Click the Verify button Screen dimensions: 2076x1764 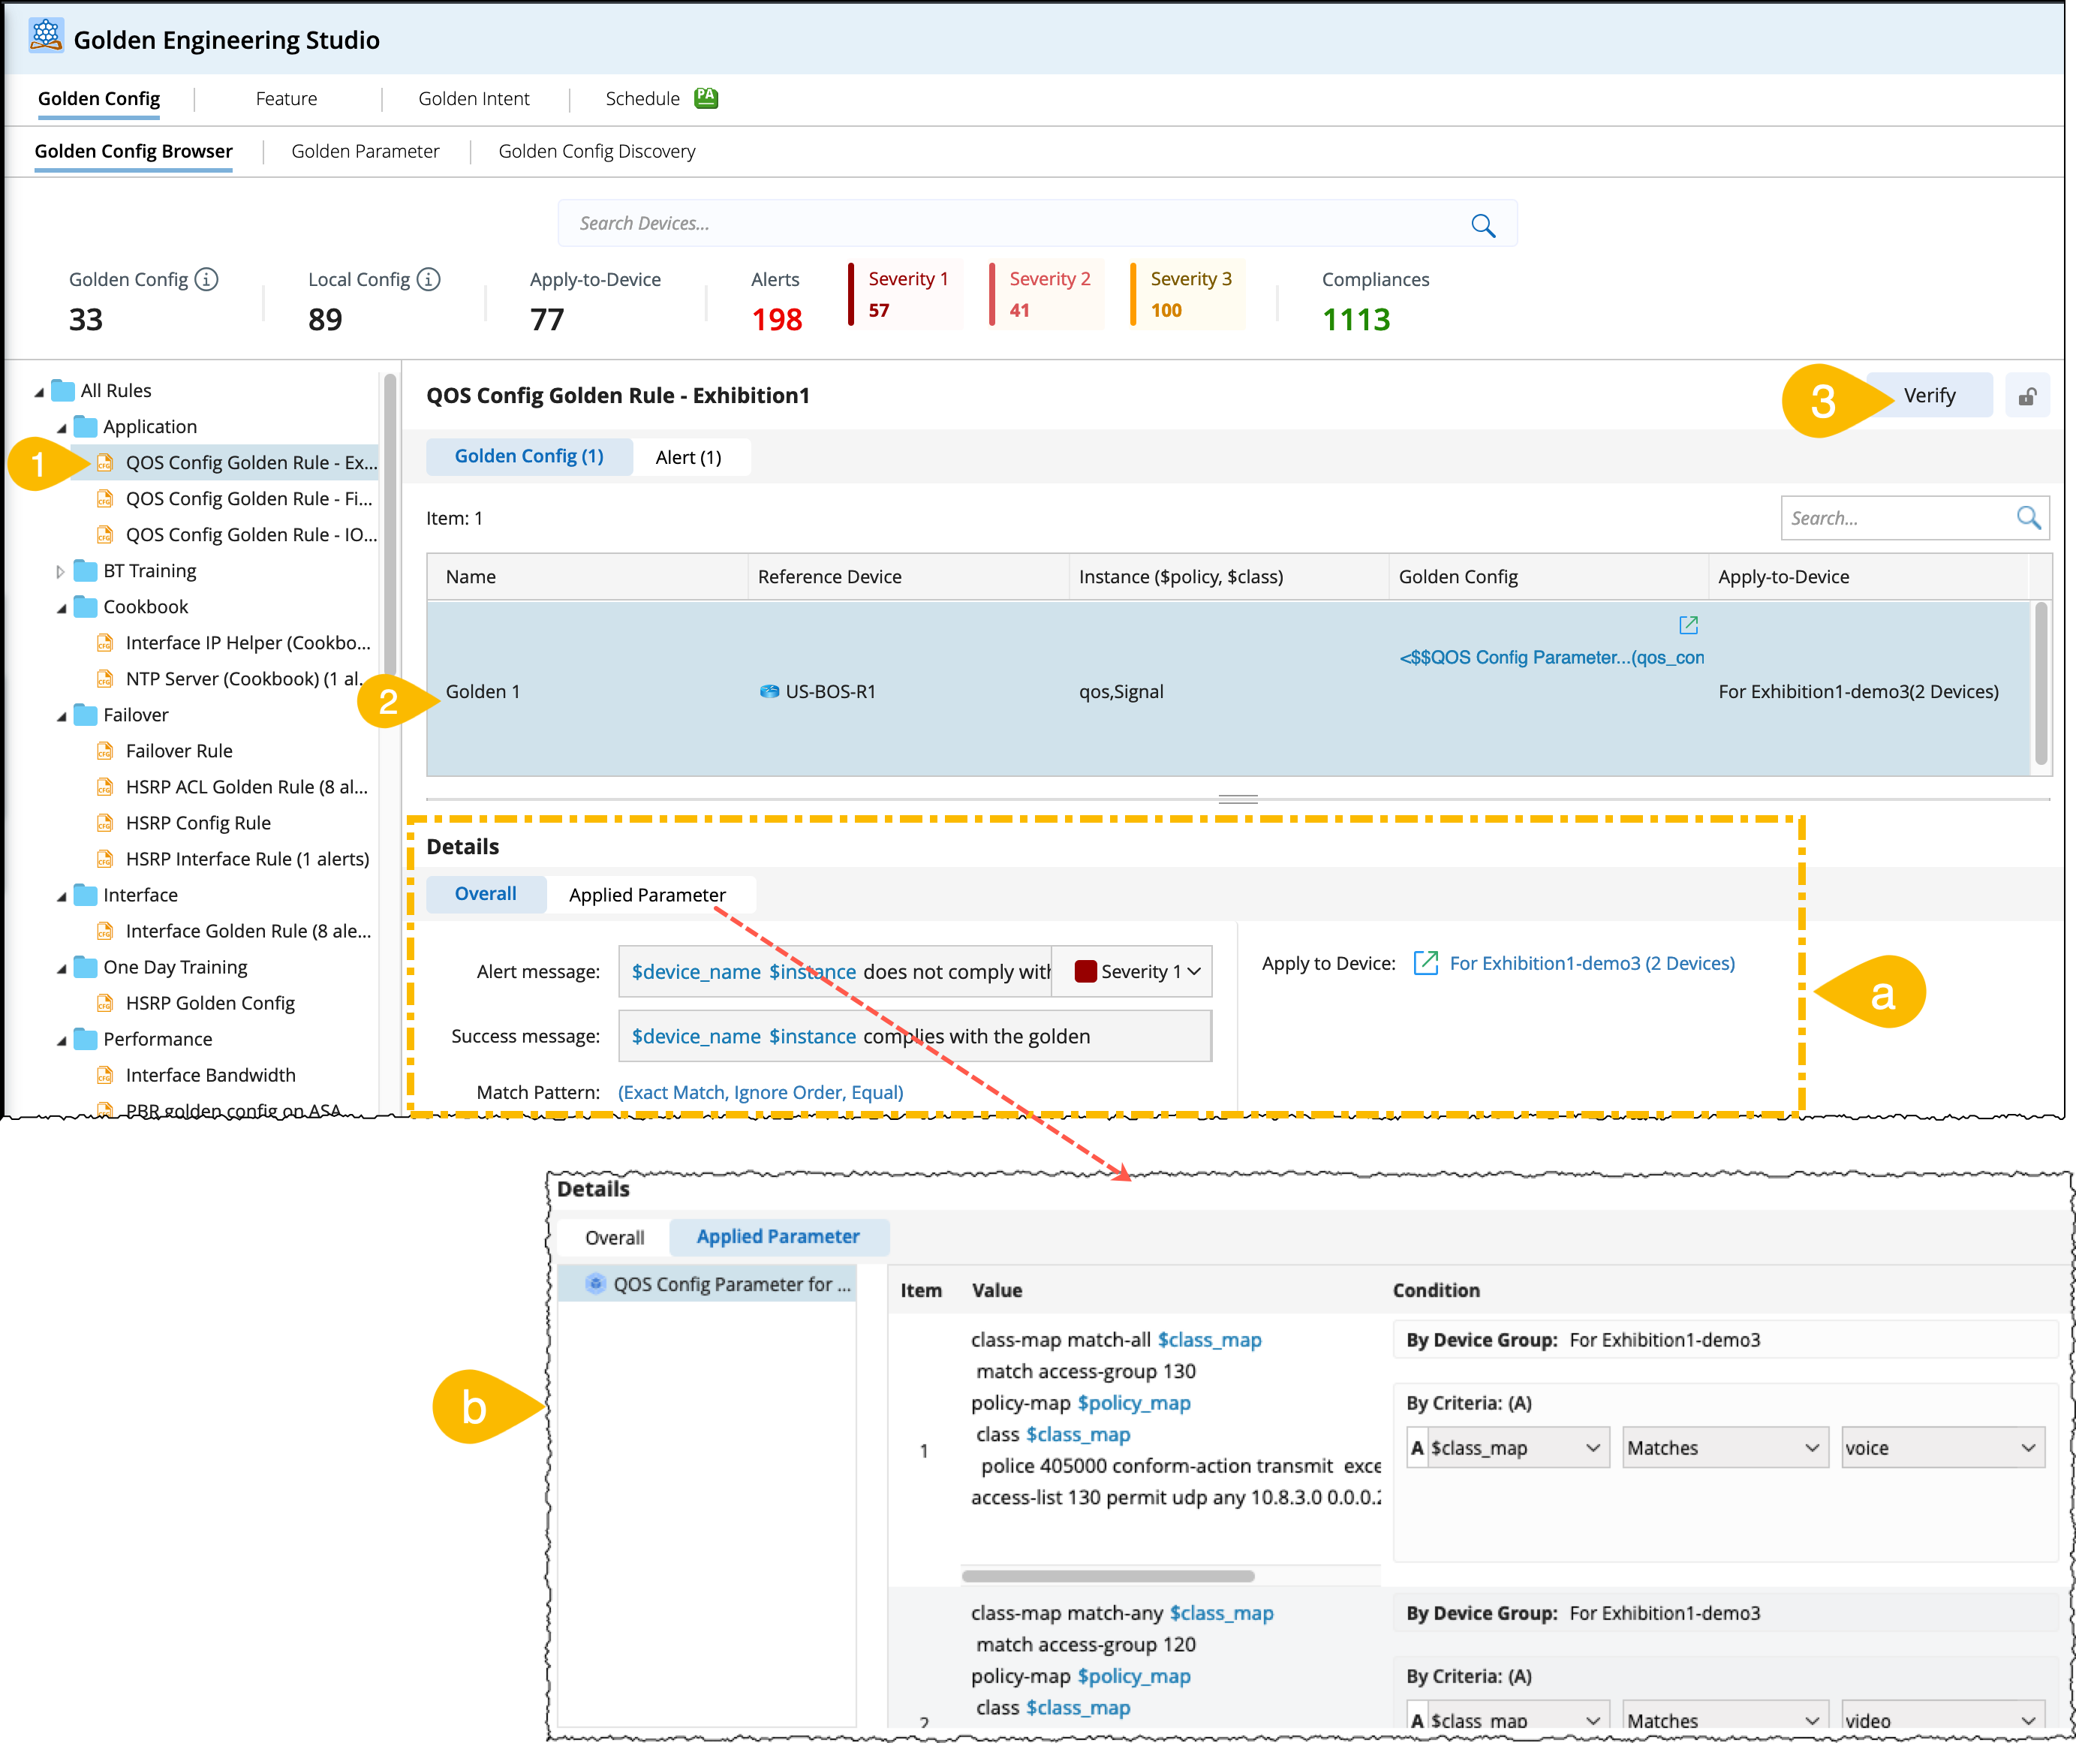(x=1929, y=396)
